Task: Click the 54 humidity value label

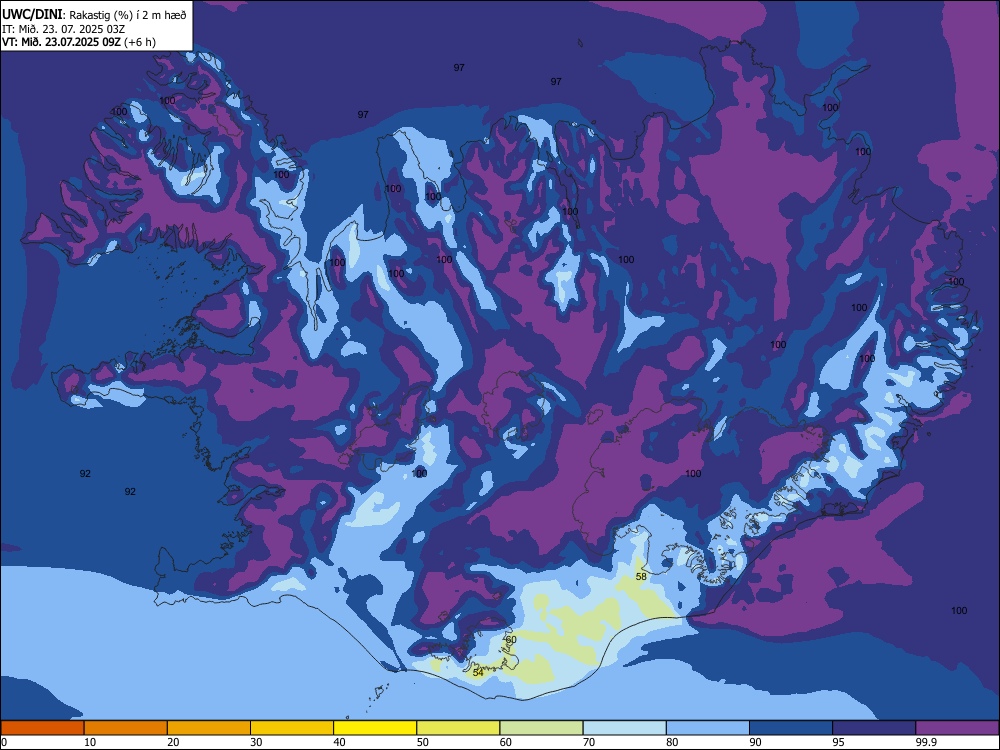Action: point(478,673)
